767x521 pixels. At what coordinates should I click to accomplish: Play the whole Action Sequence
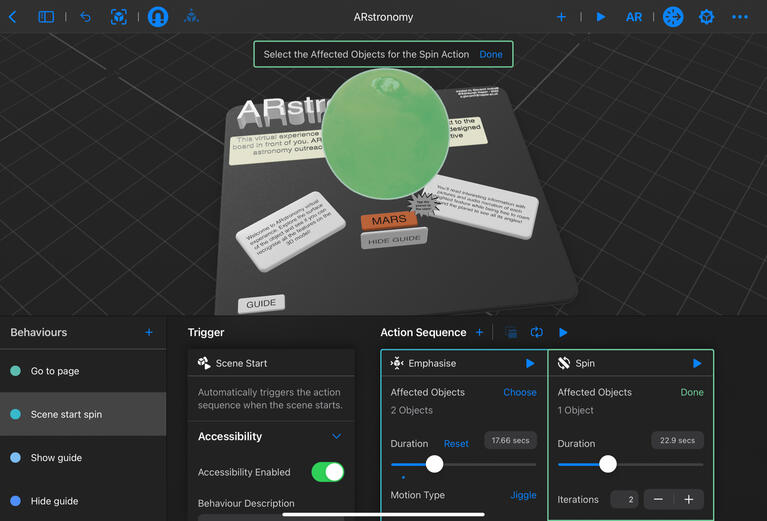(x=563, y=332)
